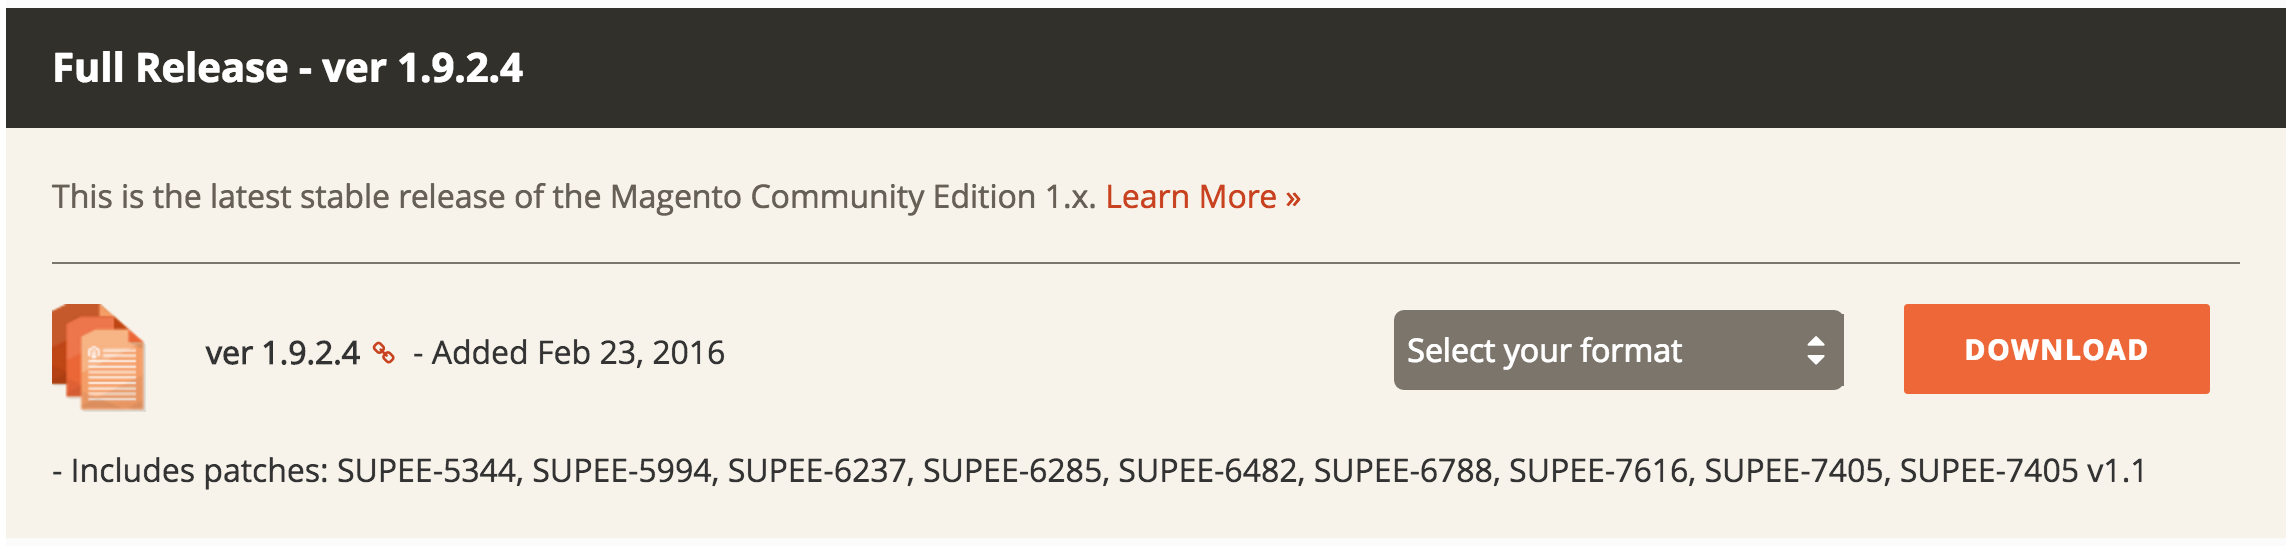Image resolution: width=2292 pixels, height=546 pixels.
Task: Click the Full Release - ver 1.9.2.4 heading
Action: tap(288, 68)
